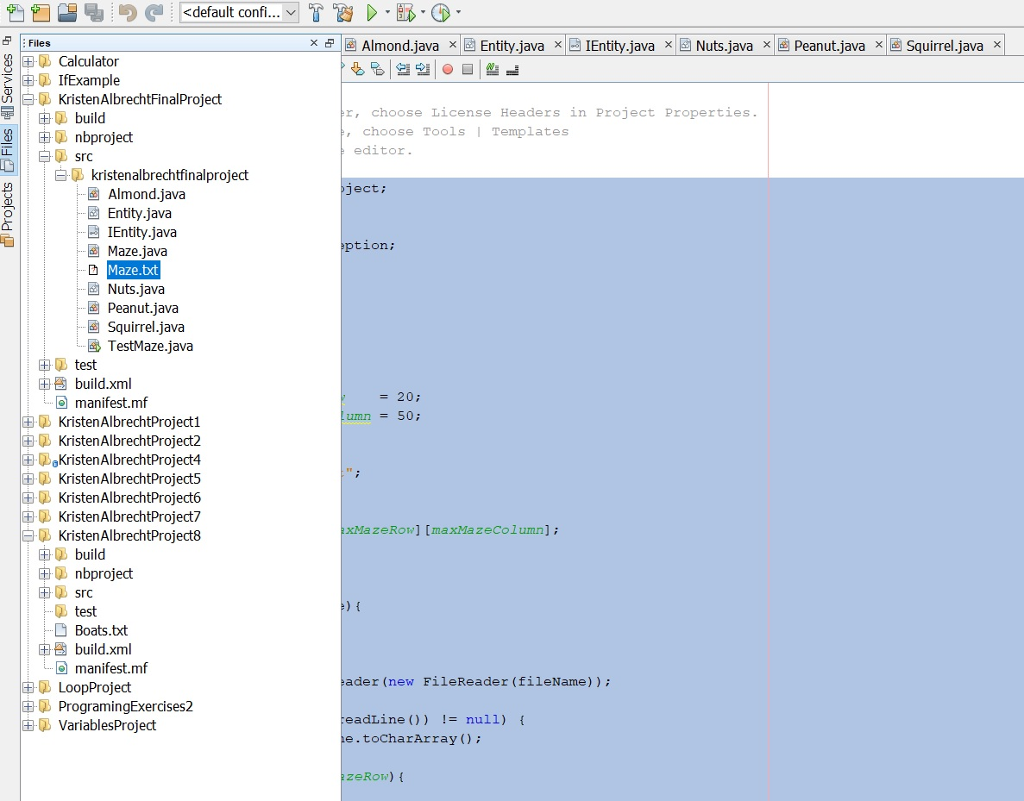Click the Undo toolbar icon
This screenshot has height=801, width=1024.
126,12
